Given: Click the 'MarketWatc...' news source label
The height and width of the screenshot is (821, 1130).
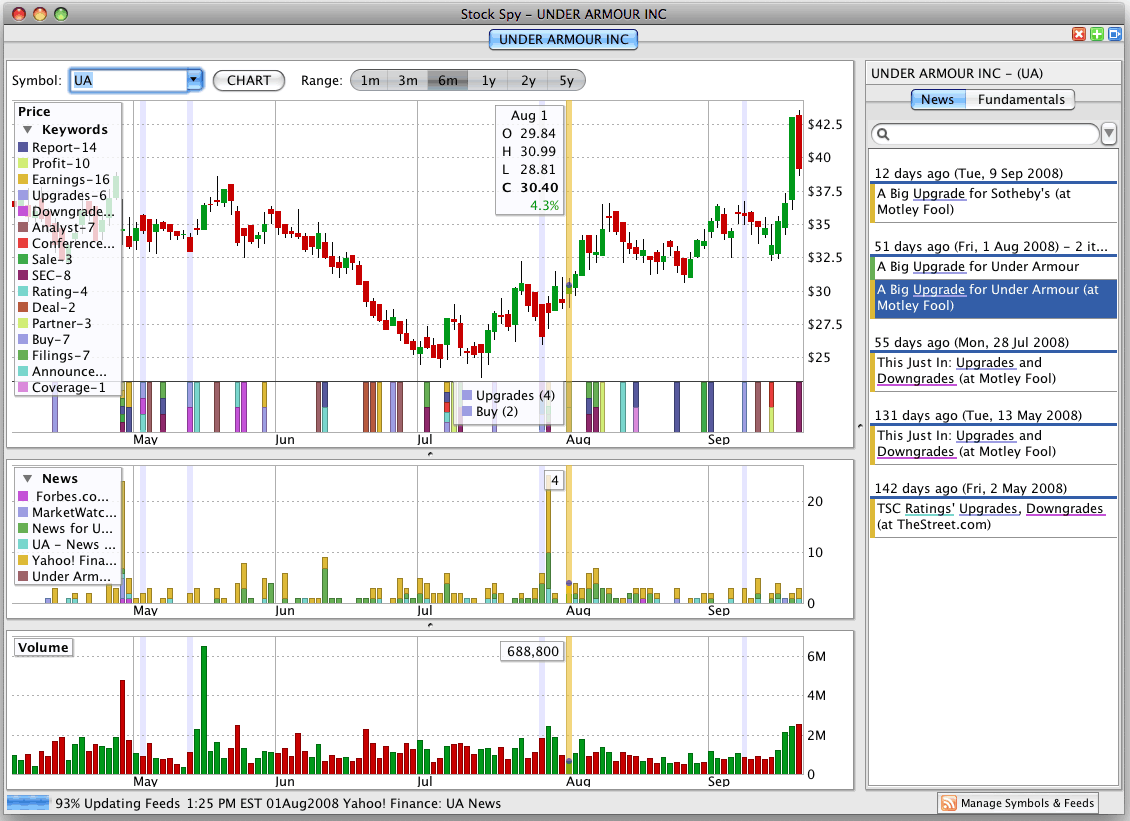Looking at the screenshot, I should (74, 512).
